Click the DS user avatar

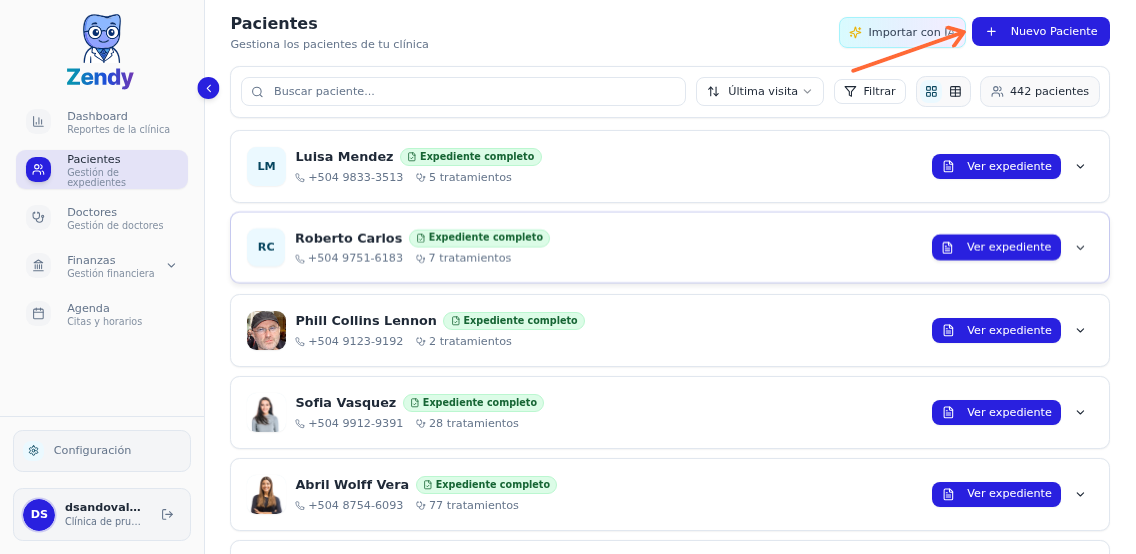pos(39,514)
